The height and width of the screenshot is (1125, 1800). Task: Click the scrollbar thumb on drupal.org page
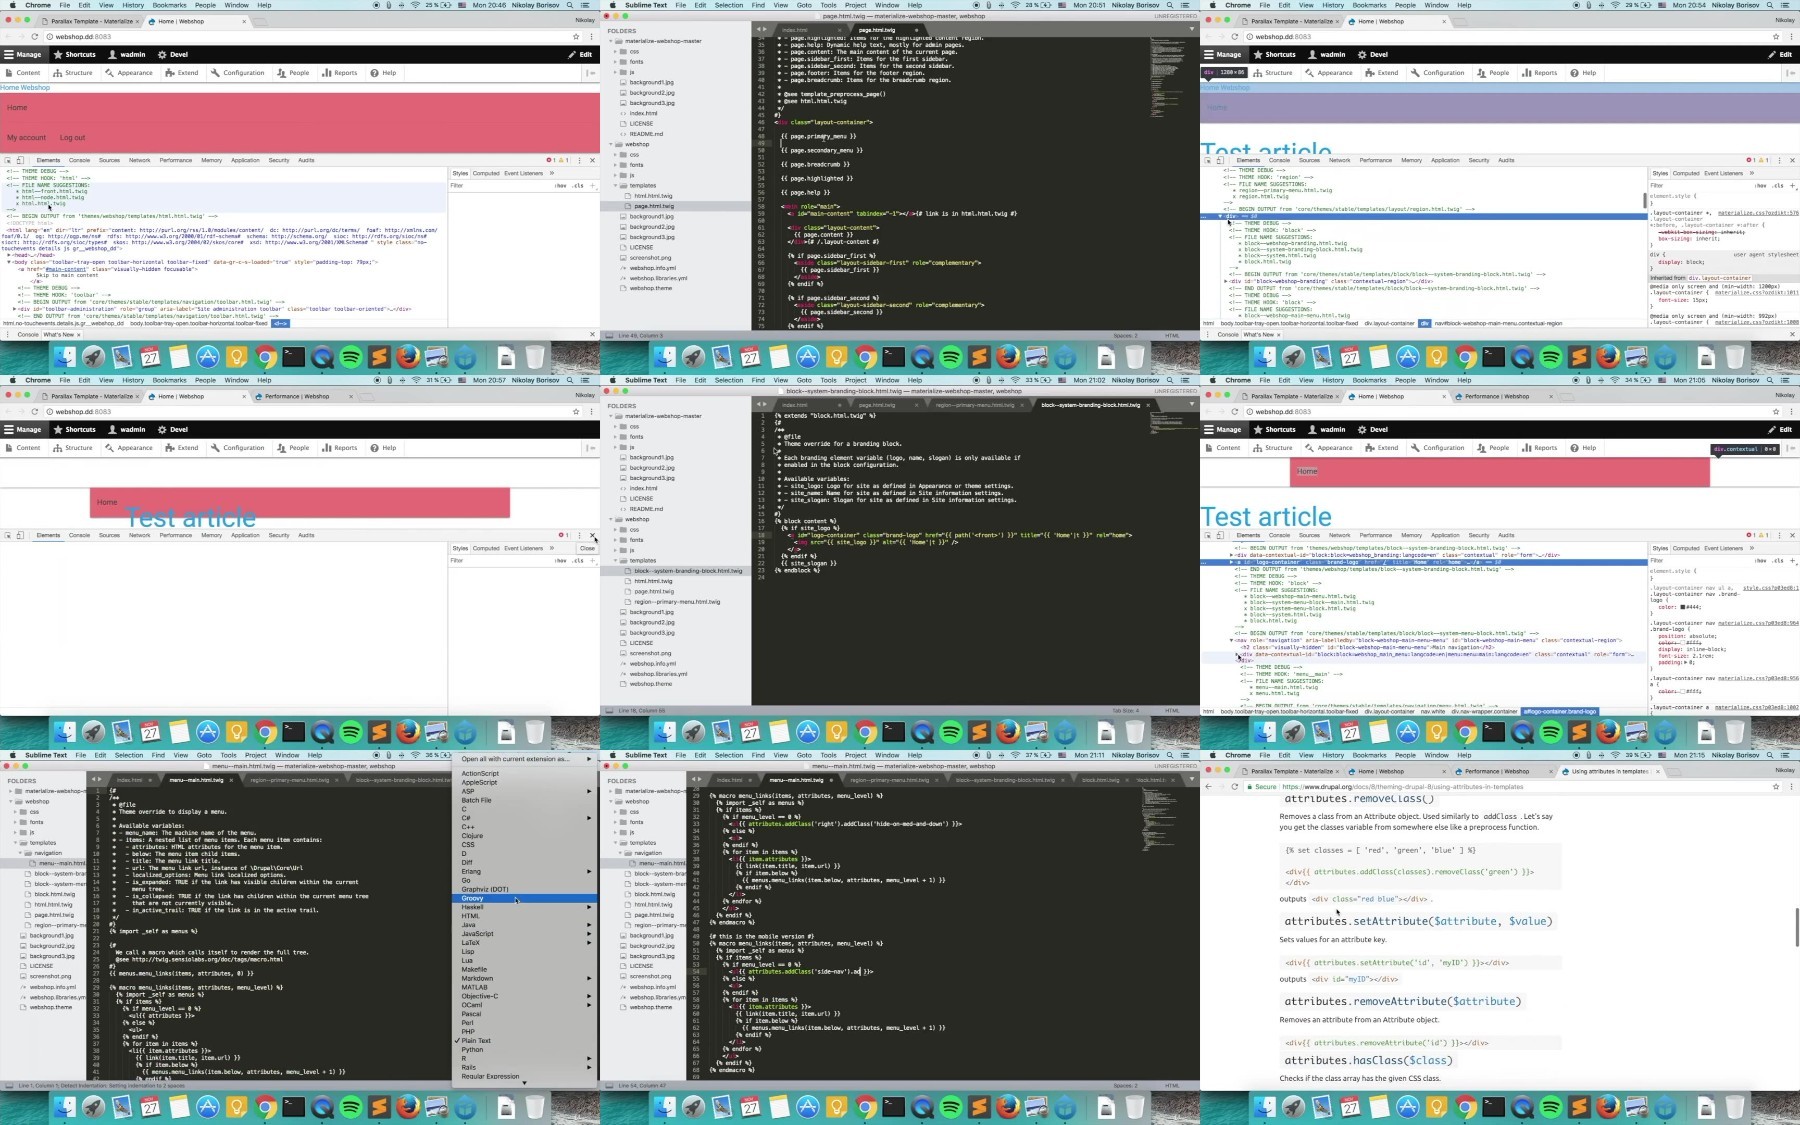pos(1797,927)
